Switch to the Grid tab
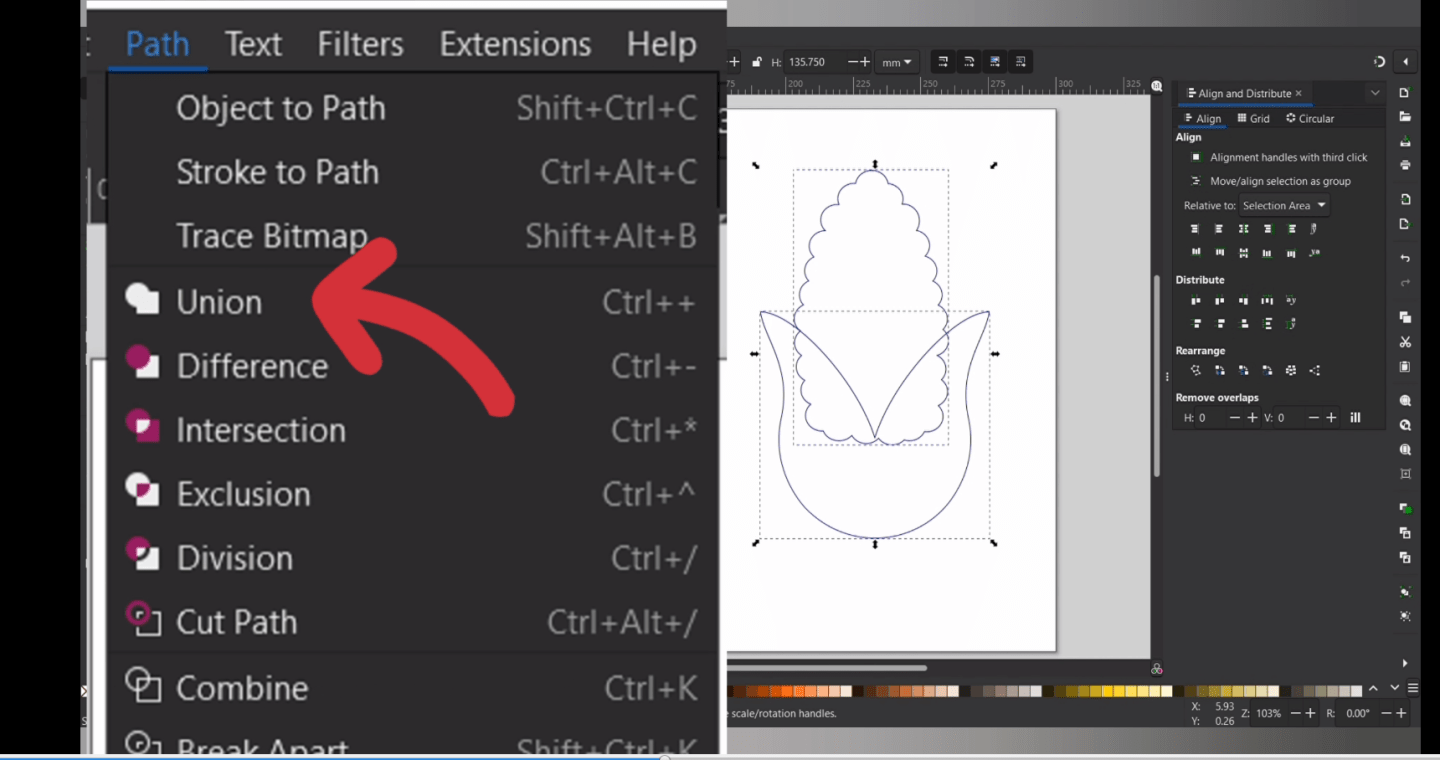The image size is (1440, 760). click(x=1254, y=118)
